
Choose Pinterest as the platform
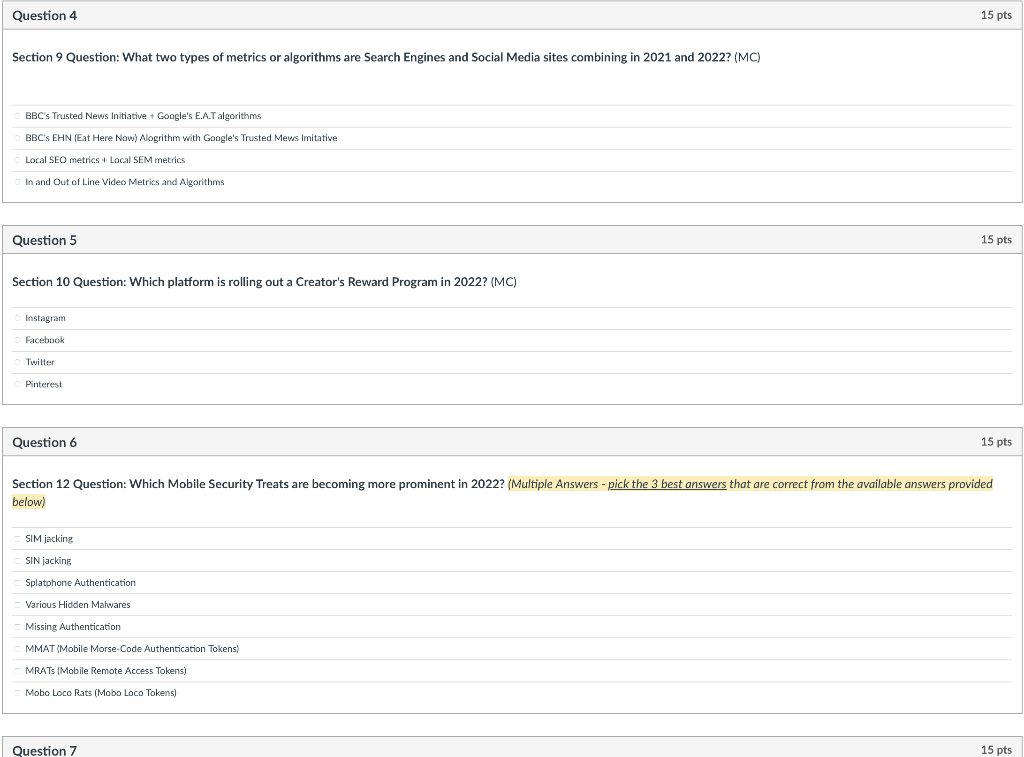point(18,384)
